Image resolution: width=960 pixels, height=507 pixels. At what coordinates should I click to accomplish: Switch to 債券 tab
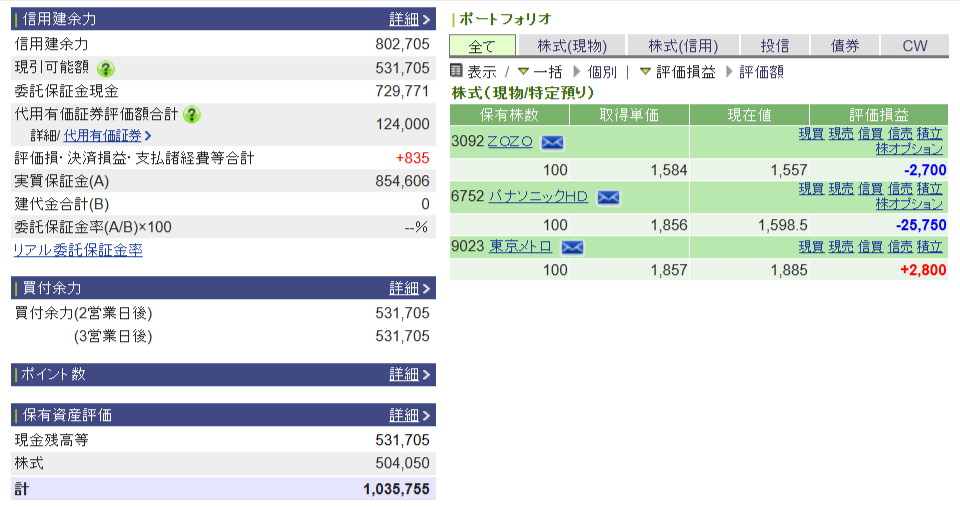click(x=845, y=46)
